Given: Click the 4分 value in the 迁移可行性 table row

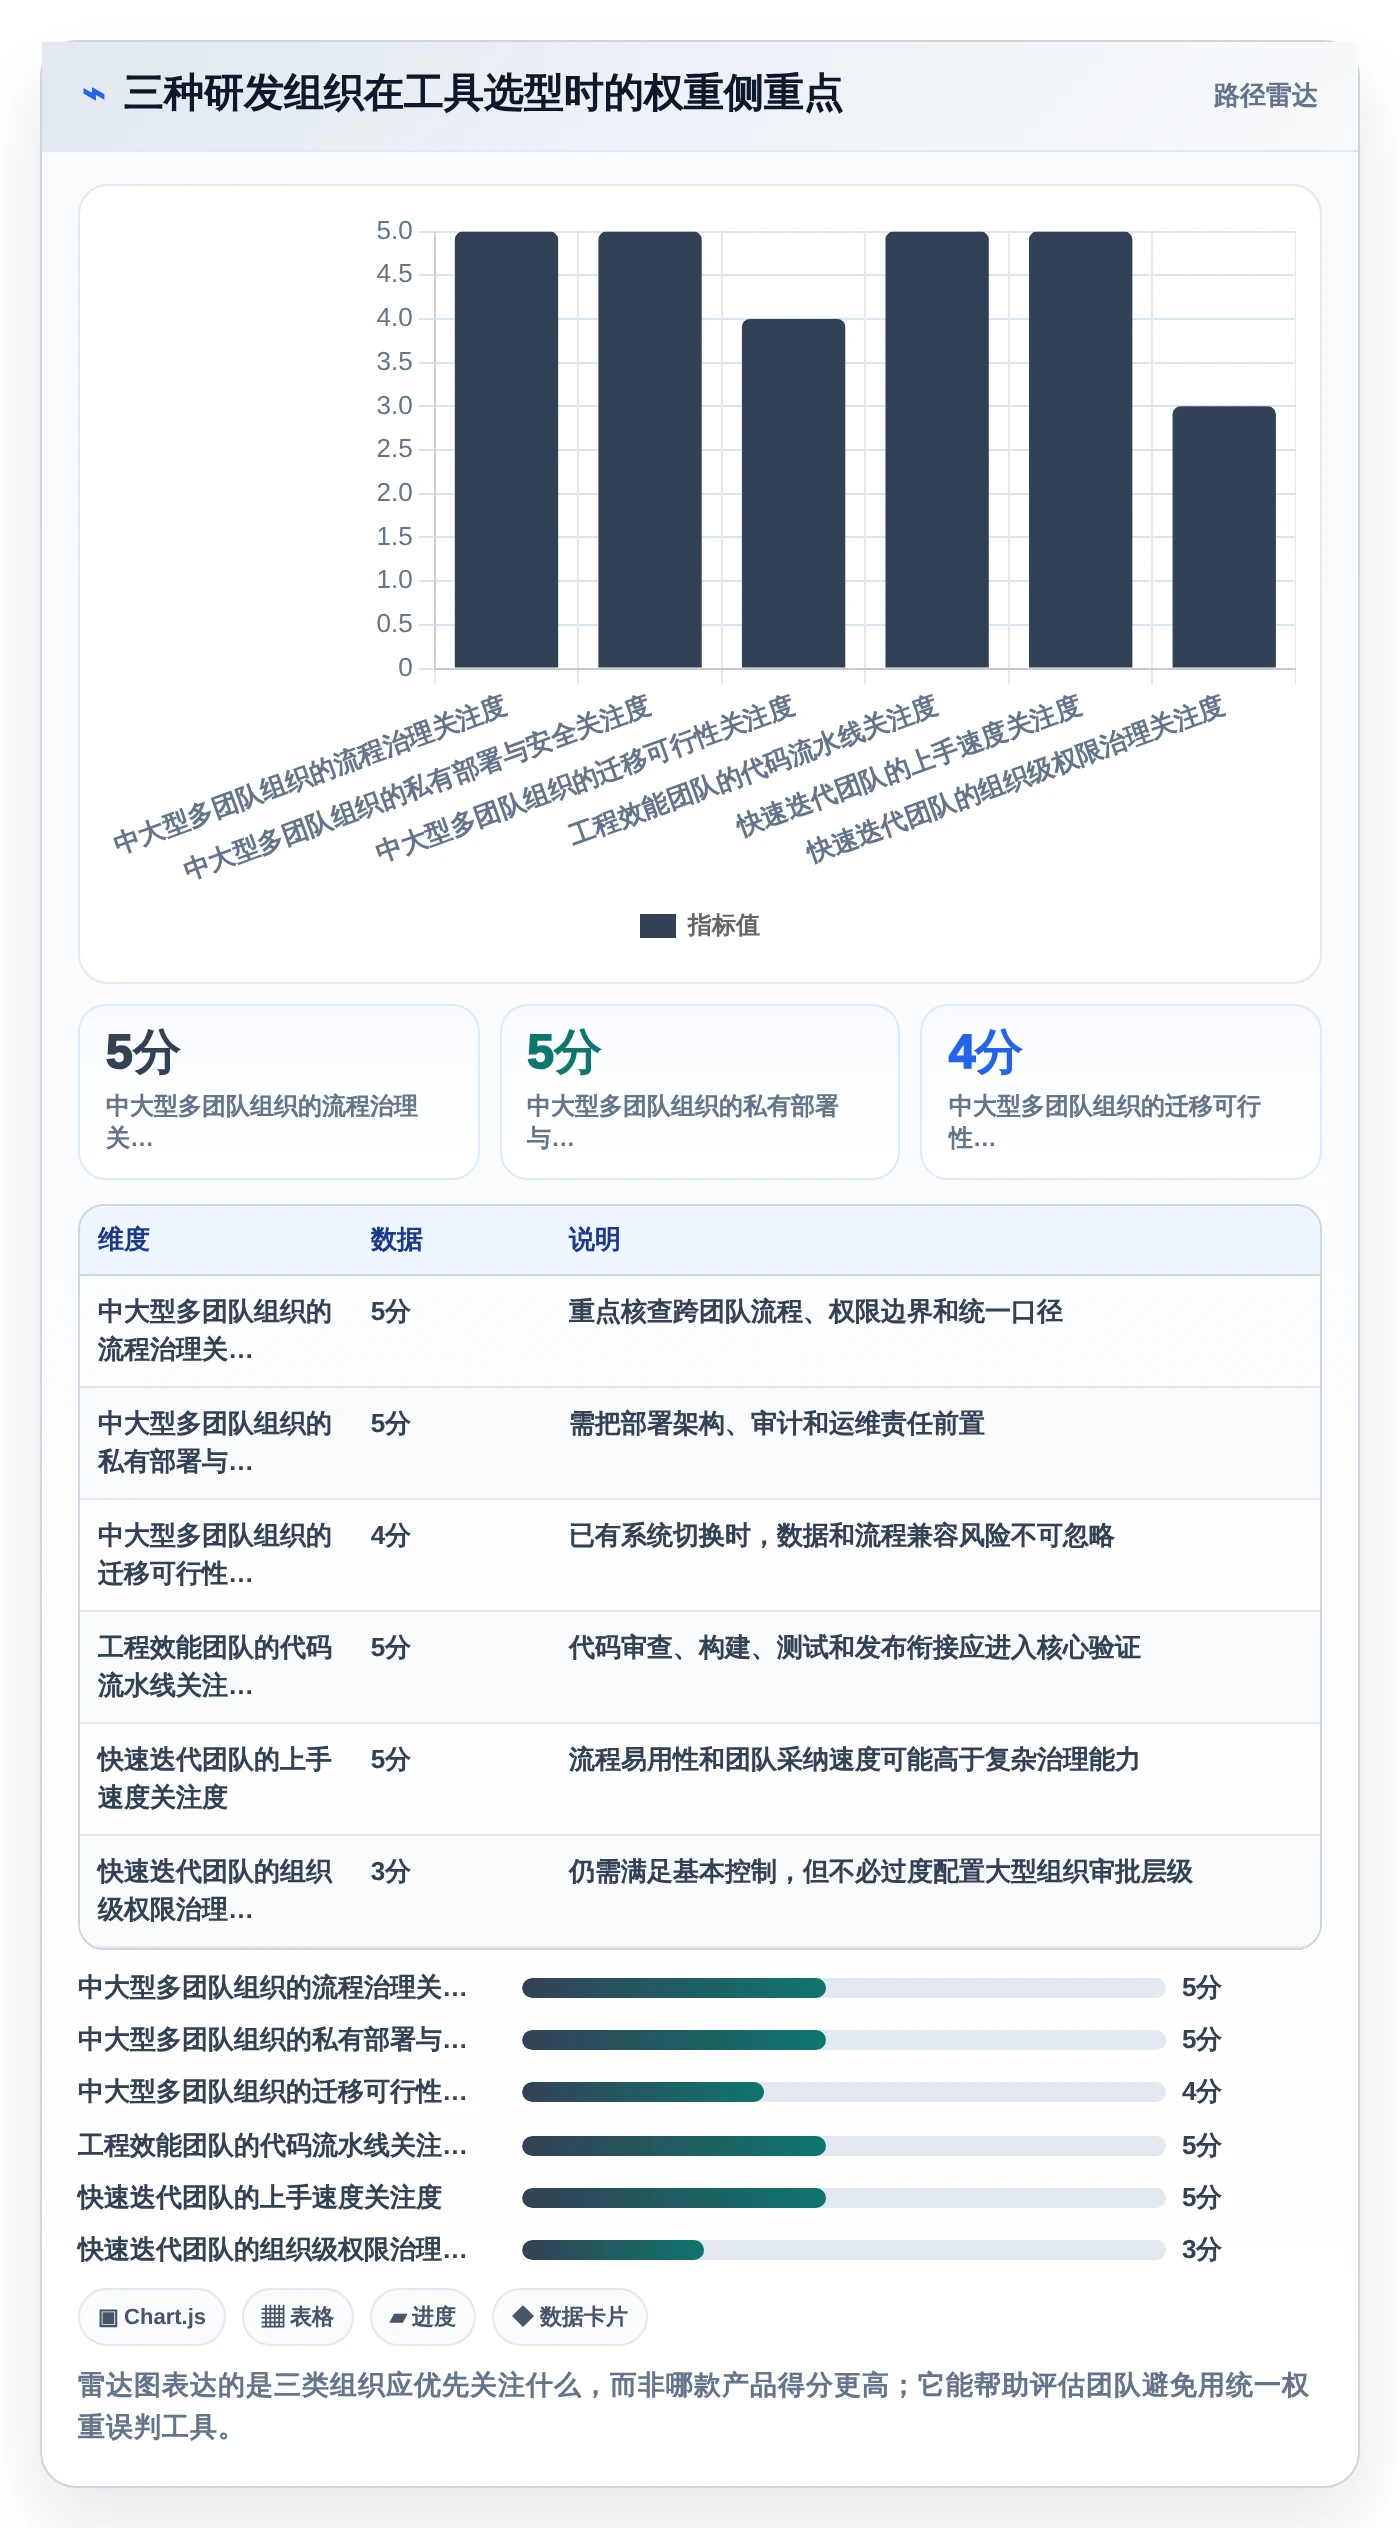Looking at the screenshot, I should click(x=391, y=1536).
